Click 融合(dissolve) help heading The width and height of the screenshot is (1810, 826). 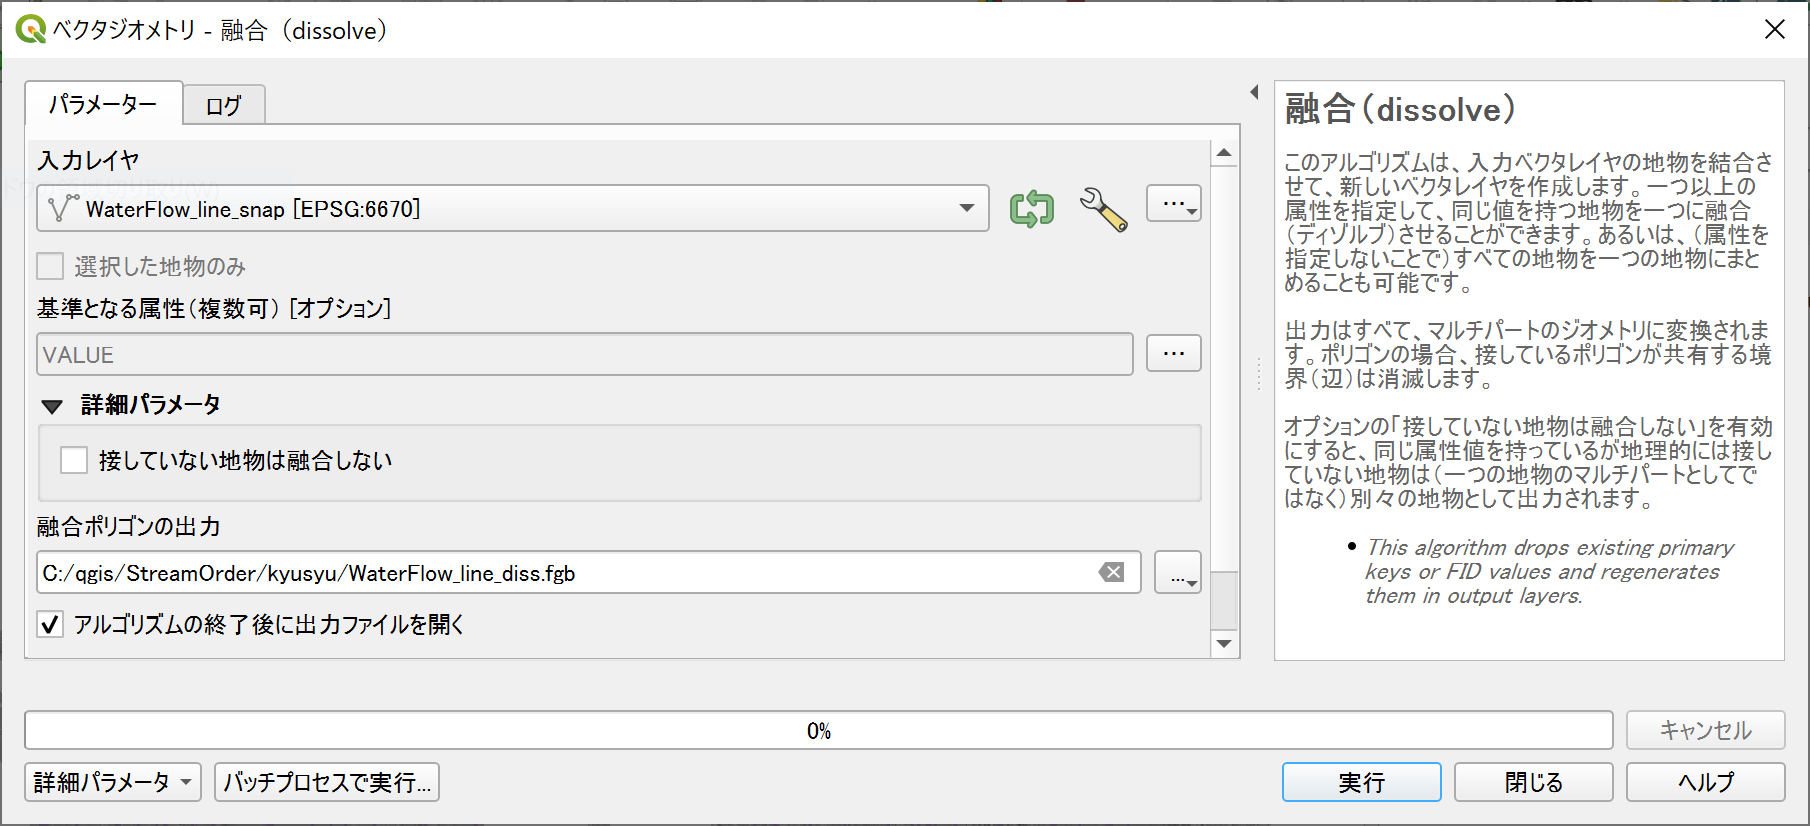click(x=1400, y=109)
